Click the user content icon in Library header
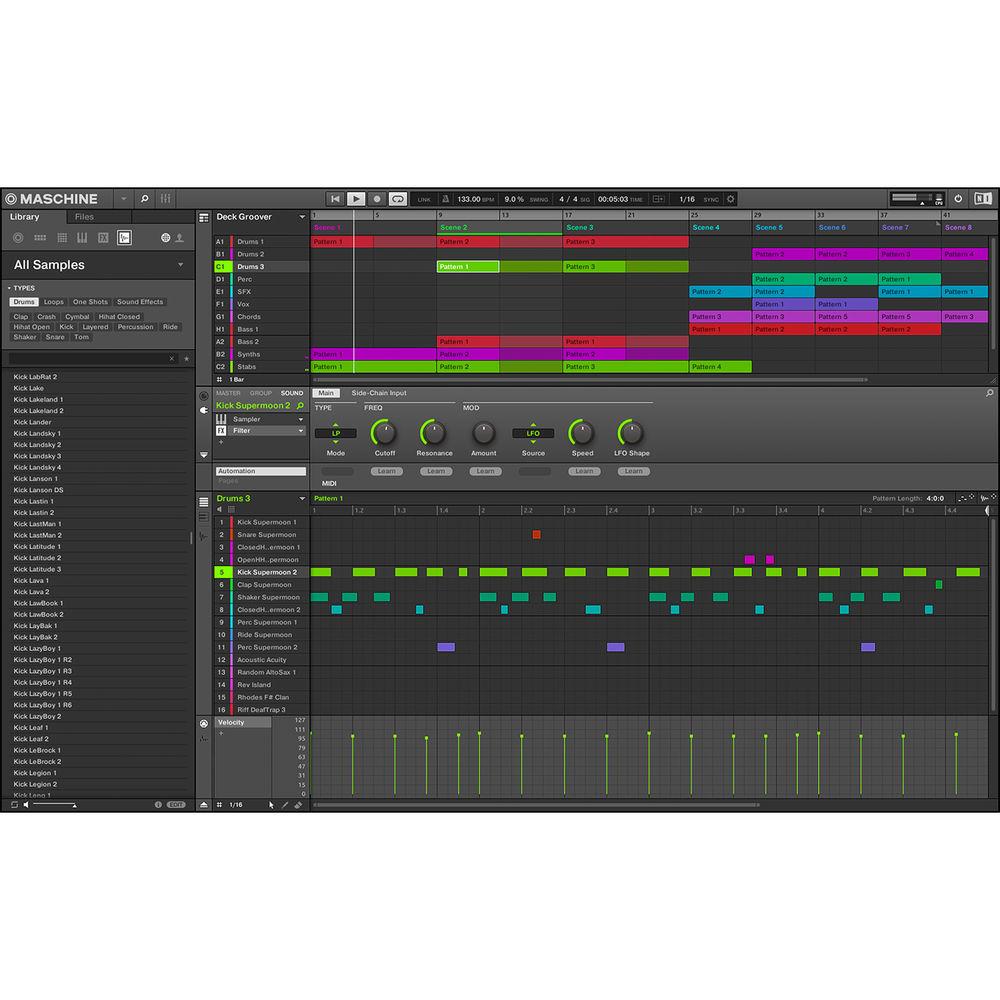 tap(180, 237)
